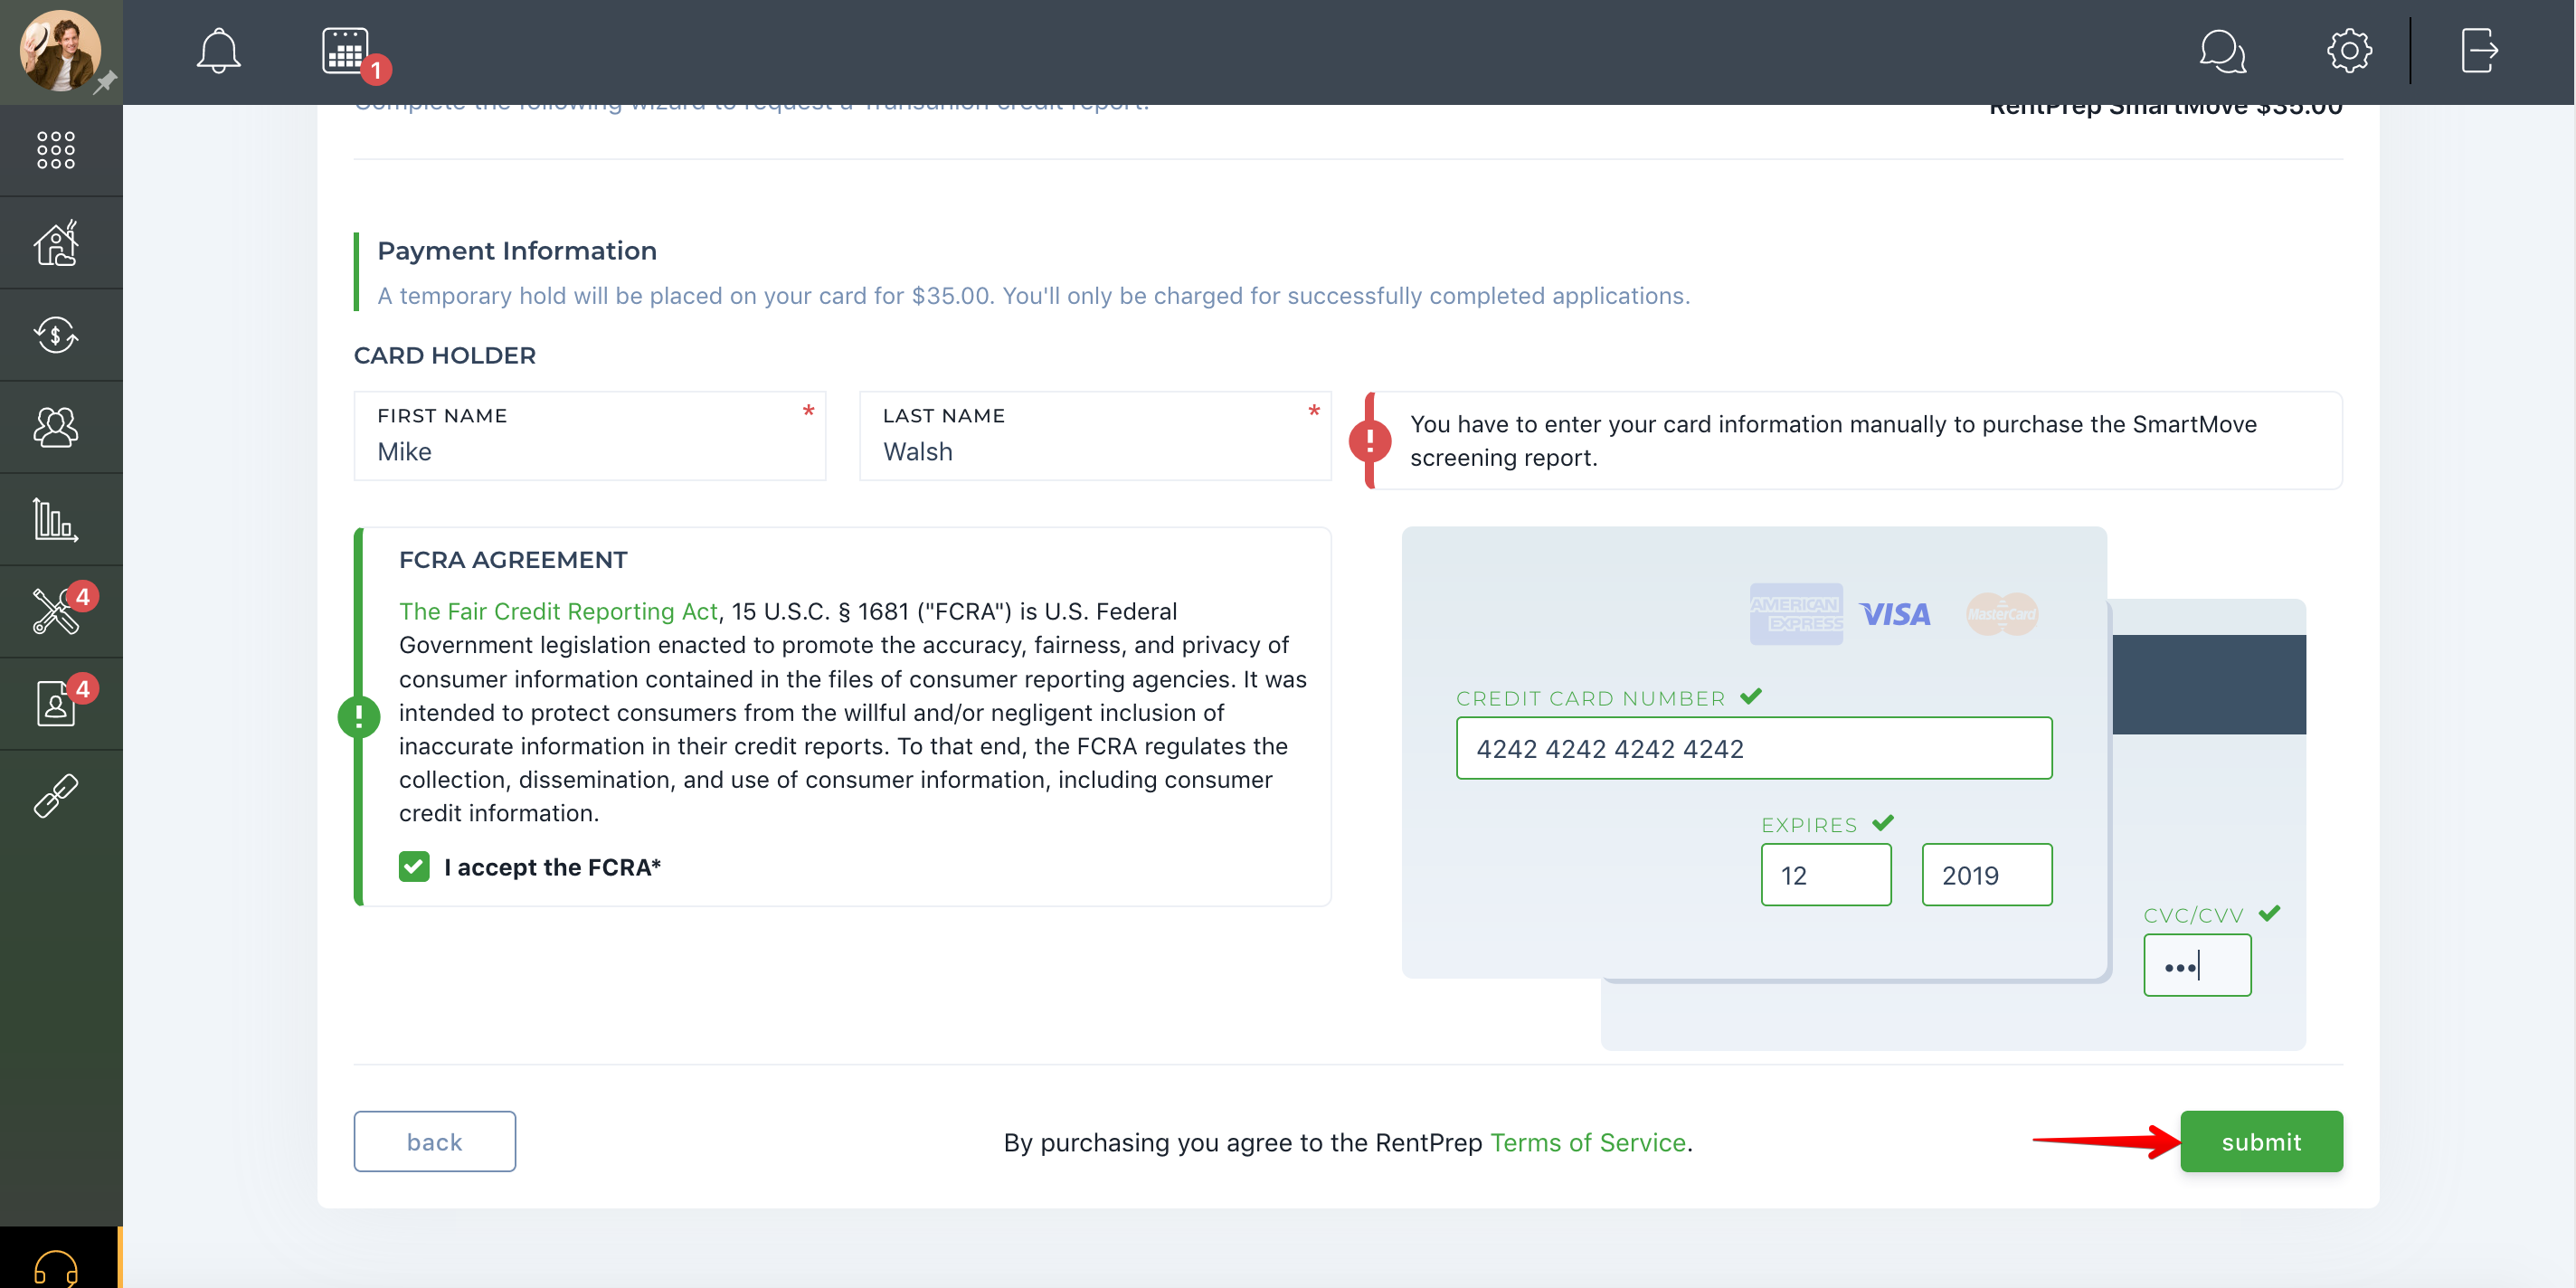Click the CARD HOLDER label
2576x1288 pixels.
pyautogui.click(x=445, y=356)
